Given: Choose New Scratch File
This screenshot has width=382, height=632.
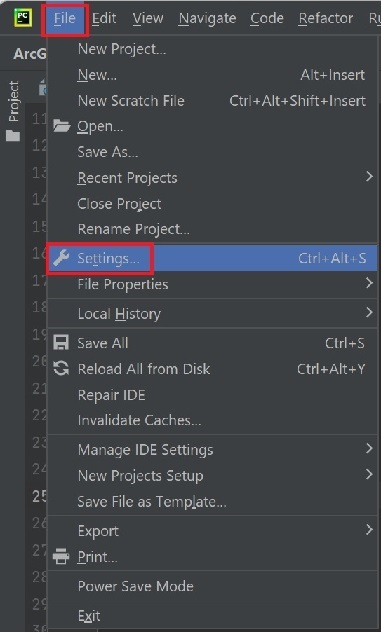Looking at the screenshot, I should coord(212,100).
